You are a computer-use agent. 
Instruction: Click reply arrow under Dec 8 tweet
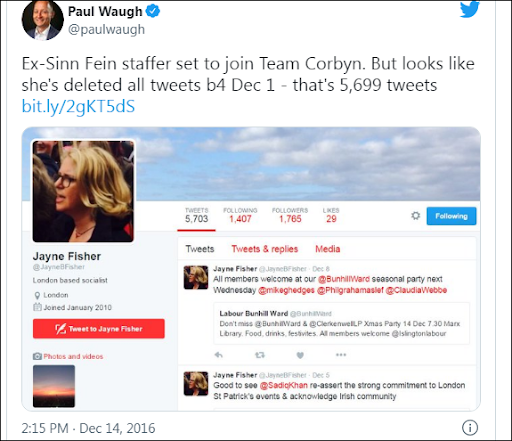[219, 355]
